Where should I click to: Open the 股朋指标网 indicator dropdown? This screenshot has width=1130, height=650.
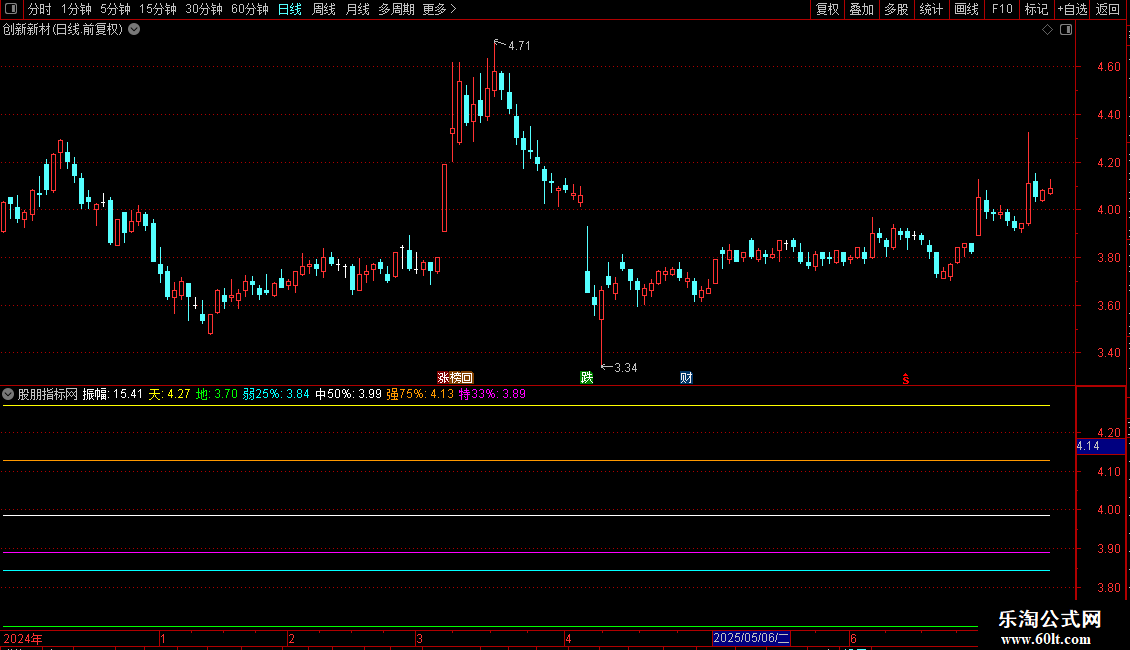pyautogui.click(x=8, y=394)
